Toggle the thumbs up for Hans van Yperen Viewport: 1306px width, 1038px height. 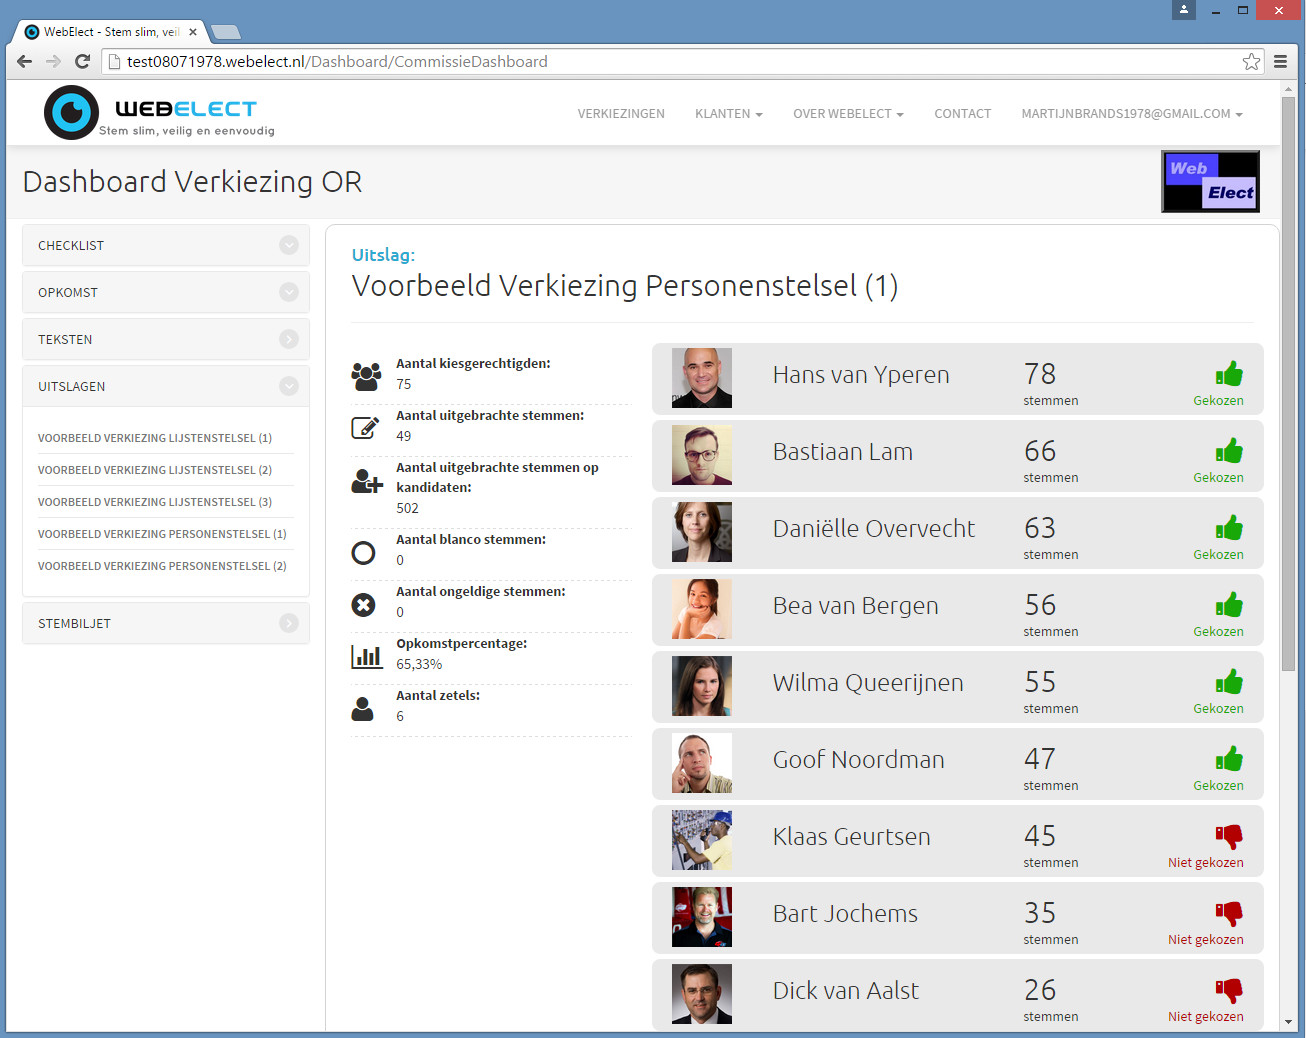click(x=1229, y=372)
